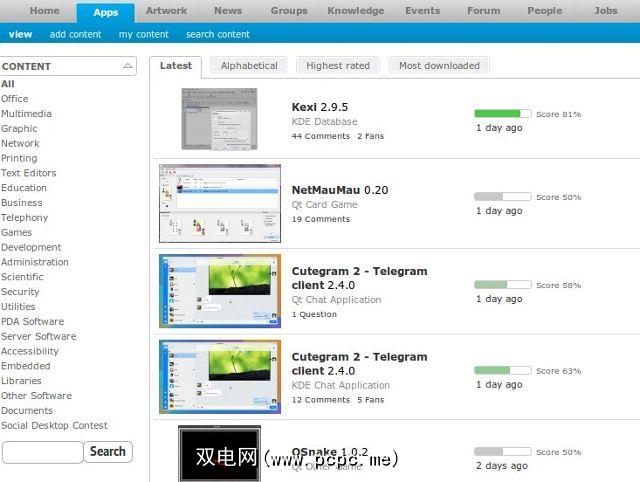The width and height of the screenshot is (640, 482).
Task: Open the Forum section
Action: pyautogui.click(x=484, y=11)
